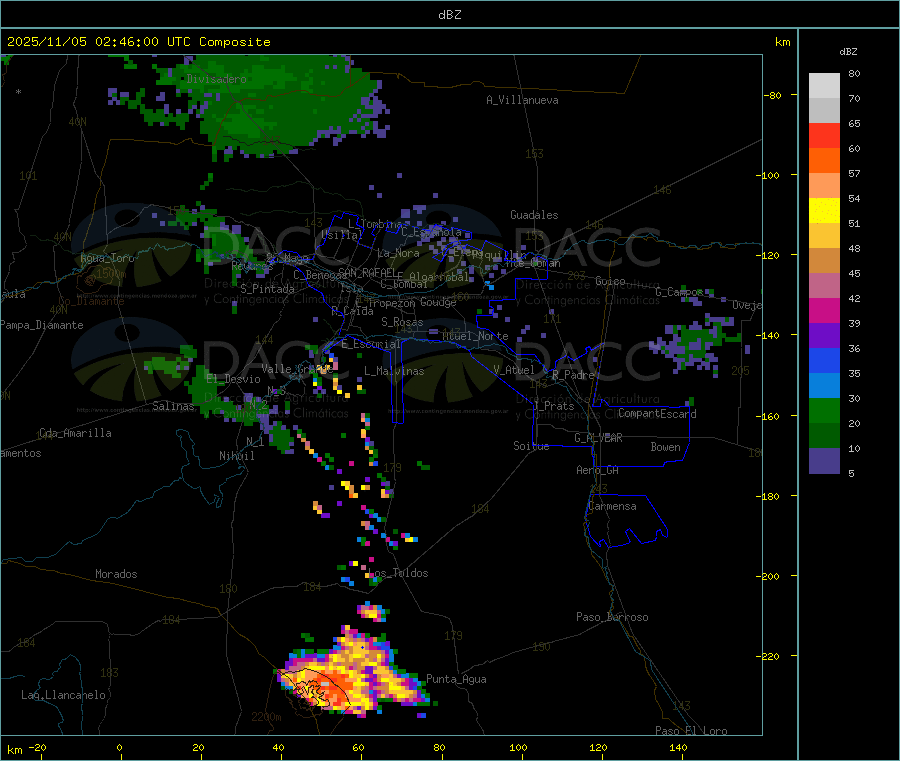Click the dBZ title at top
Image resolution: width=900 pixels, height=761 pixels.
coord(449,15)
